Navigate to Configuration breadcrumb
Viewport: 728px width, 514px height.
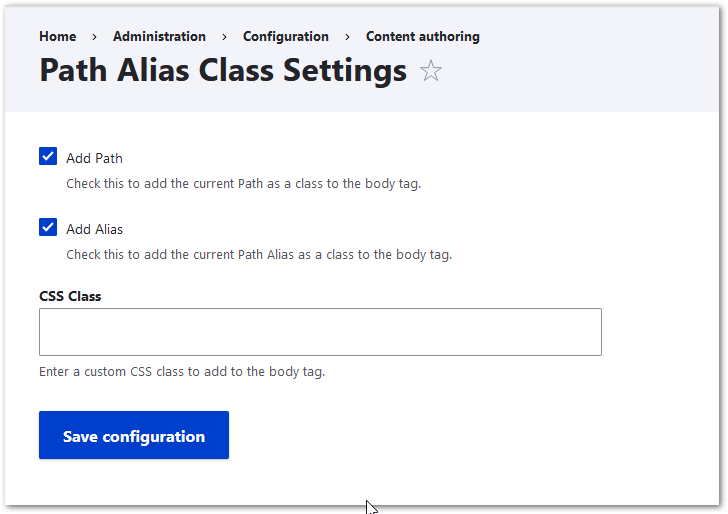click(286, 36)
